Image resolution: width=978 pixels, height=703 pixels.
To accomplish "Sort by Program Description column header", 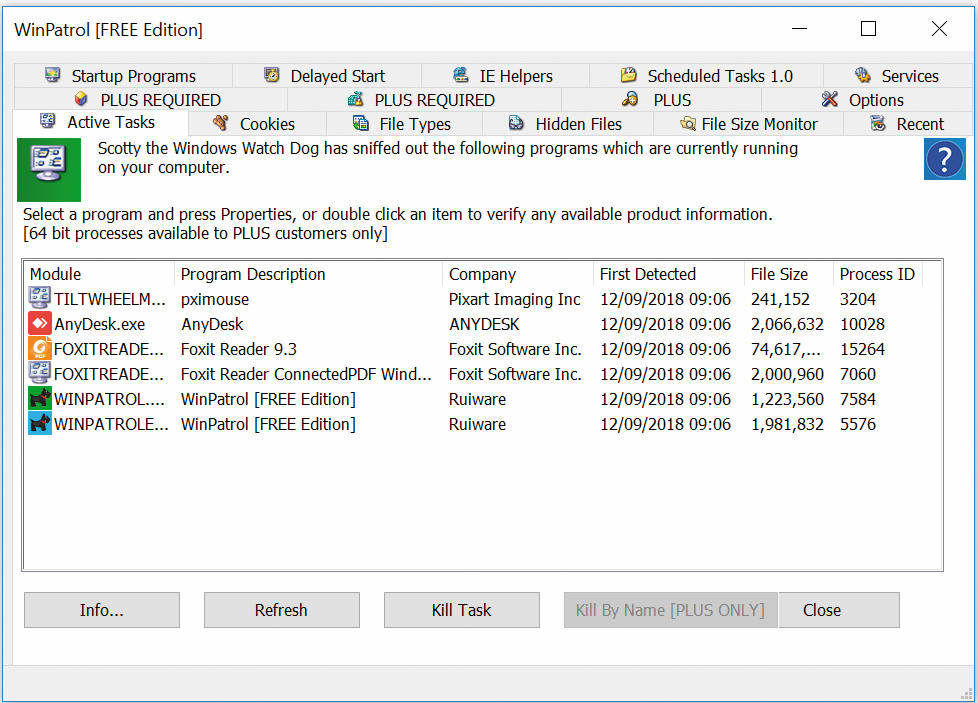I will coord(309,274).
